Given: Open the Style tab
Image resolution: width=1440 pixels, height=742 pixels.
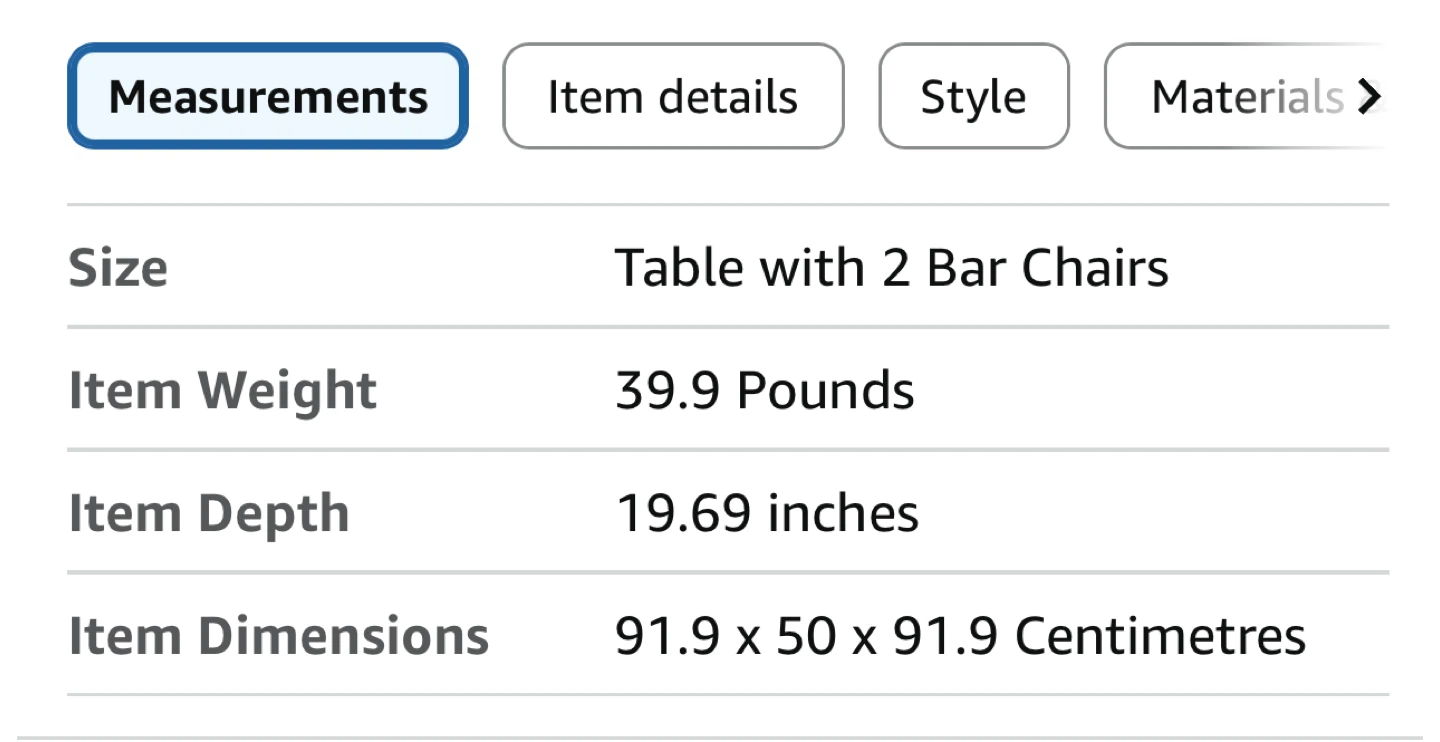Looking at the screenshot, I should pyautogui.click(x=974, y=96).
